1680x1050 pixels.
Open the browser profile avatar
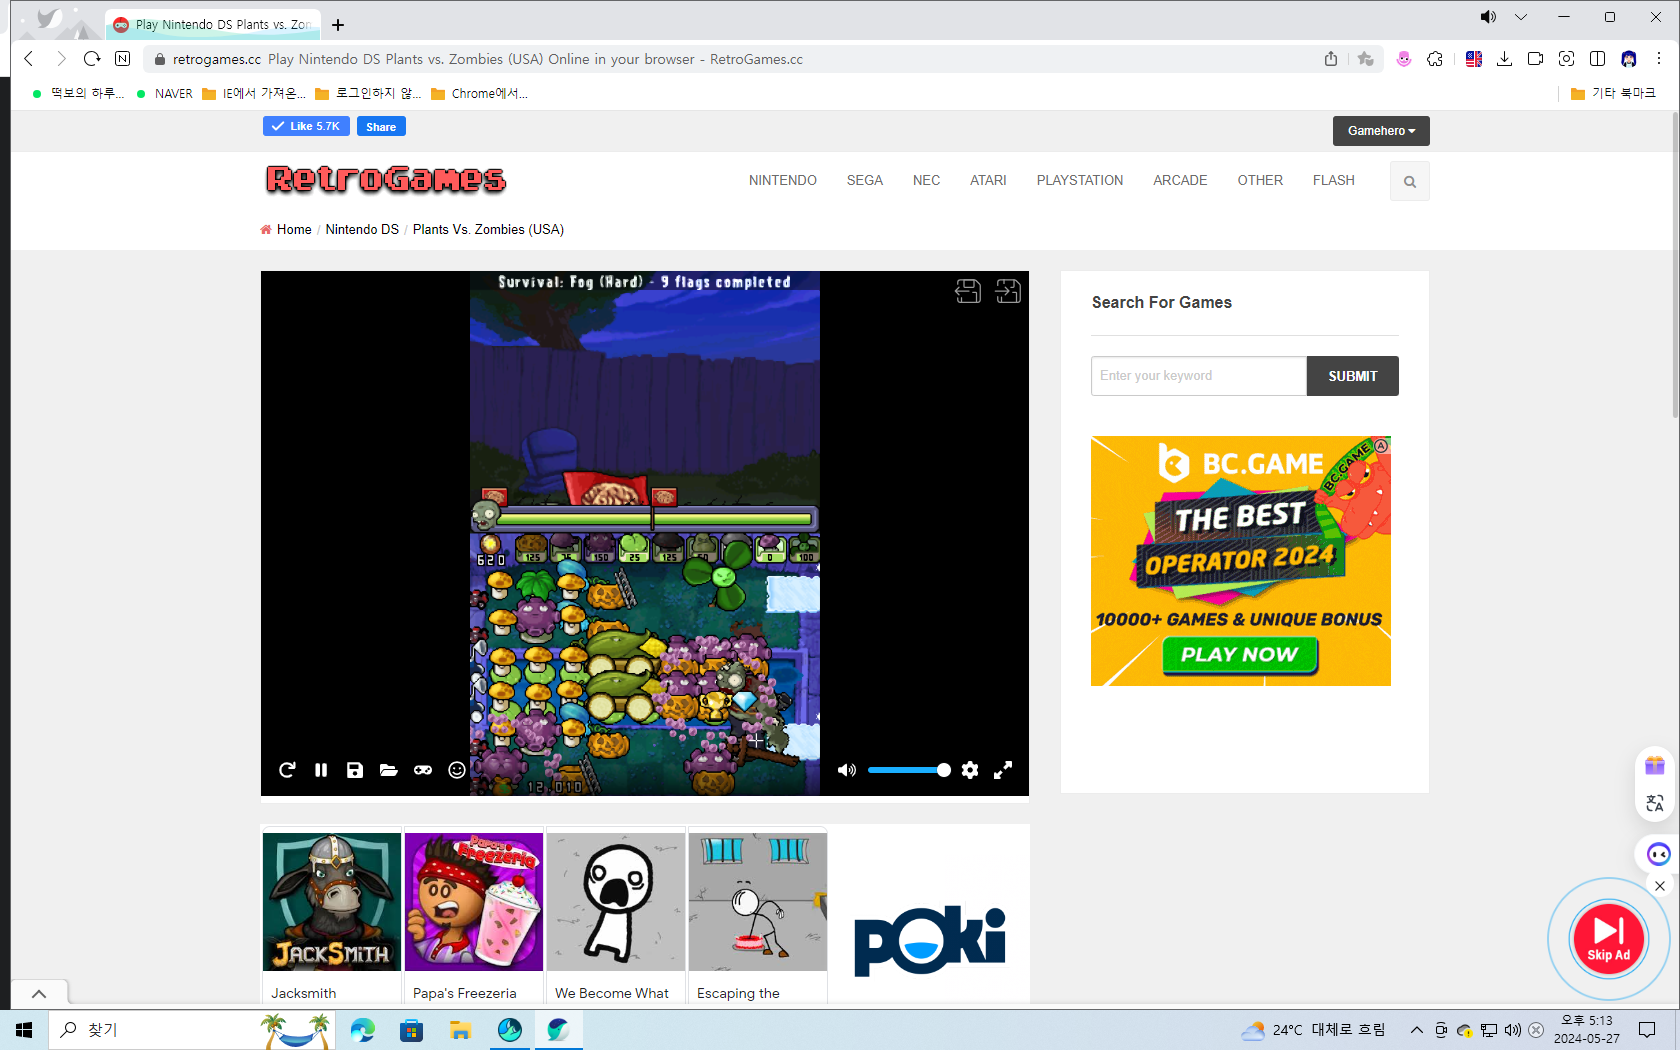click(1629, 59)
